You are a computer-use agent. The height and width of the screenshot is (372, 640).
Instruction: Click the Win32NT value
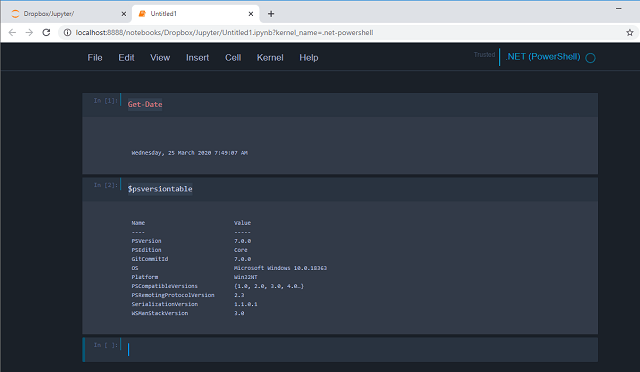coord(245,277)
